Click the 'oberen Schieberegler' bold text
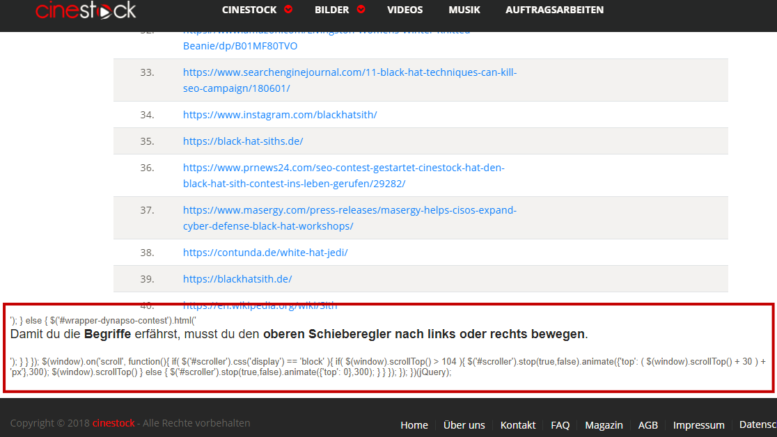Viewport: 777px width, 437px height. coord(327,334)
